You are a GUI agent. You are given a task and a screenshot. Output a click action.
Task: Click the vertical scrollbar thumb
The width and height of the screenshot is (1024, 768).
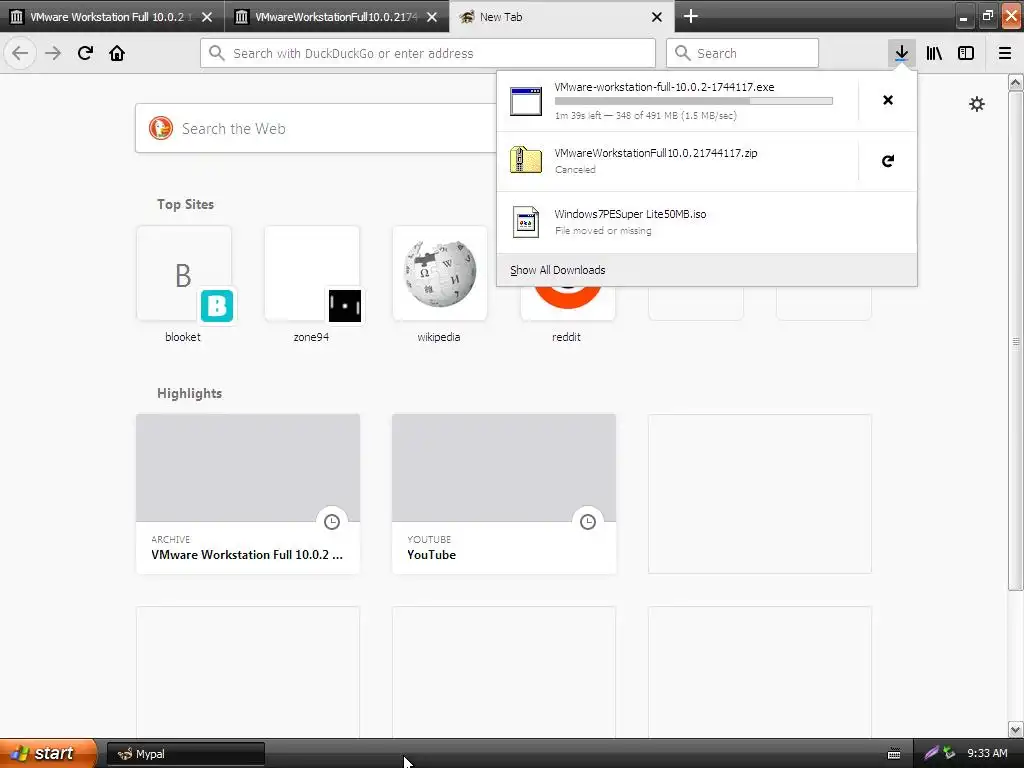pos(1015,341)
